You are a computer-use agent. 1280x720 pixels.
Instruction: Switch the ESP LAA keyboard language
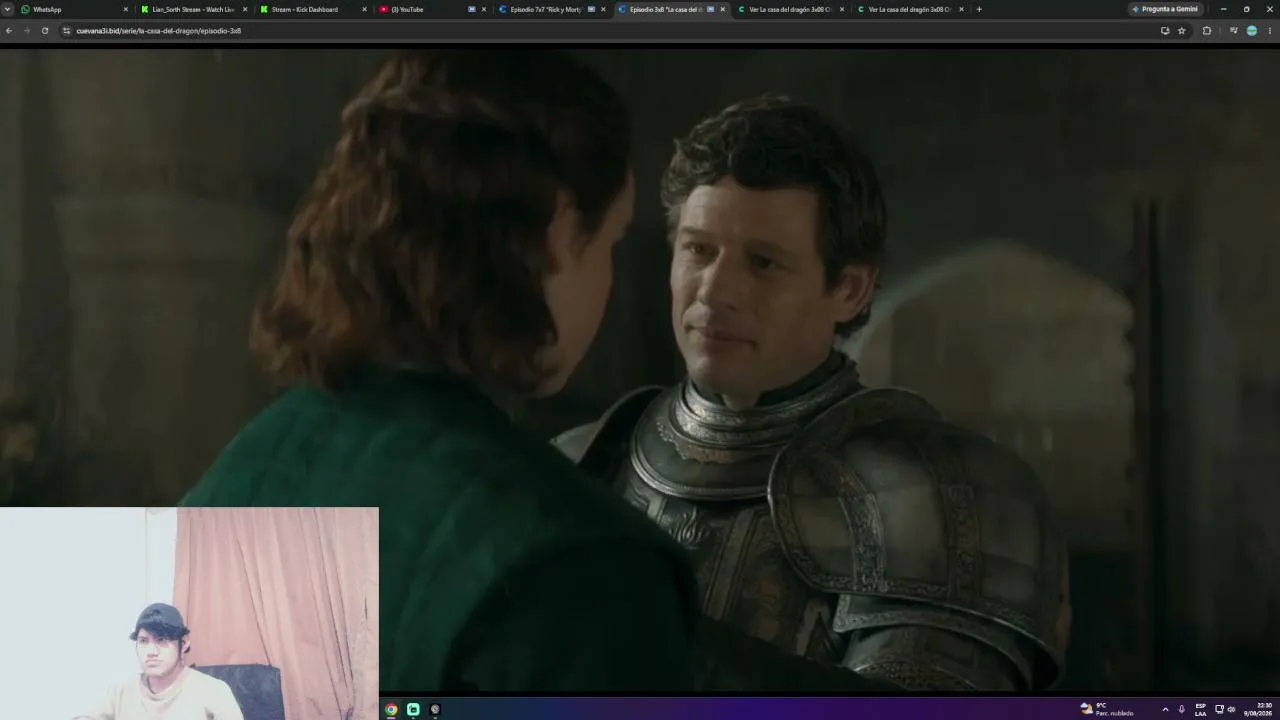point(1201,709)
